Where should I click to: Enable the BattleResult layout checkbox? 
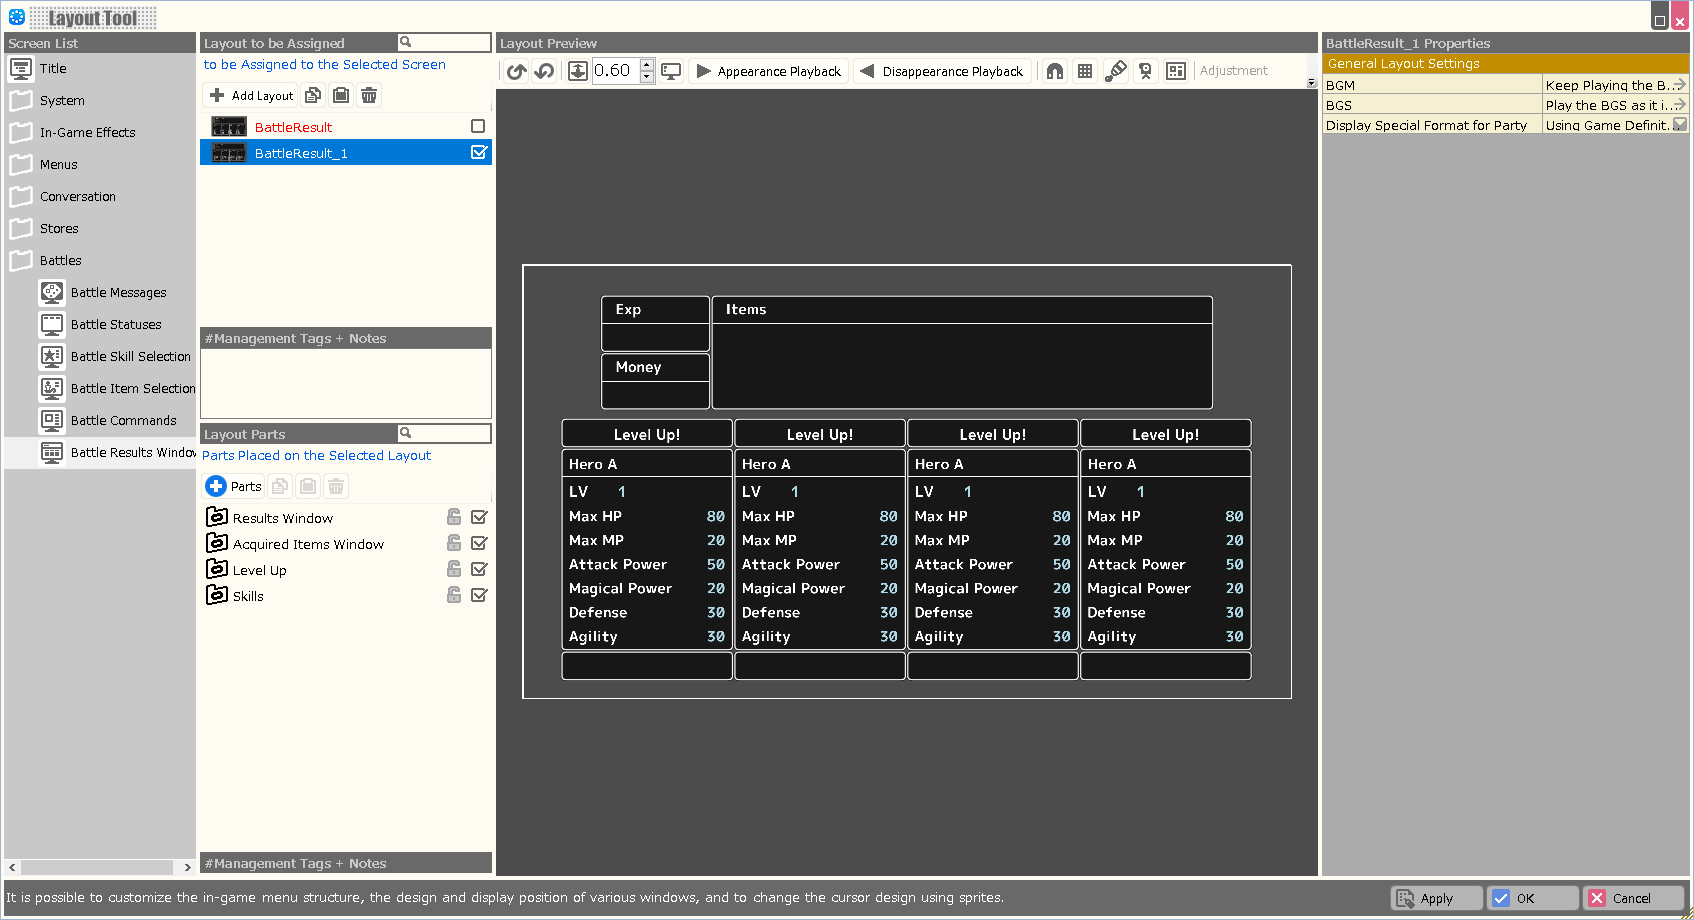click(478, 126)
